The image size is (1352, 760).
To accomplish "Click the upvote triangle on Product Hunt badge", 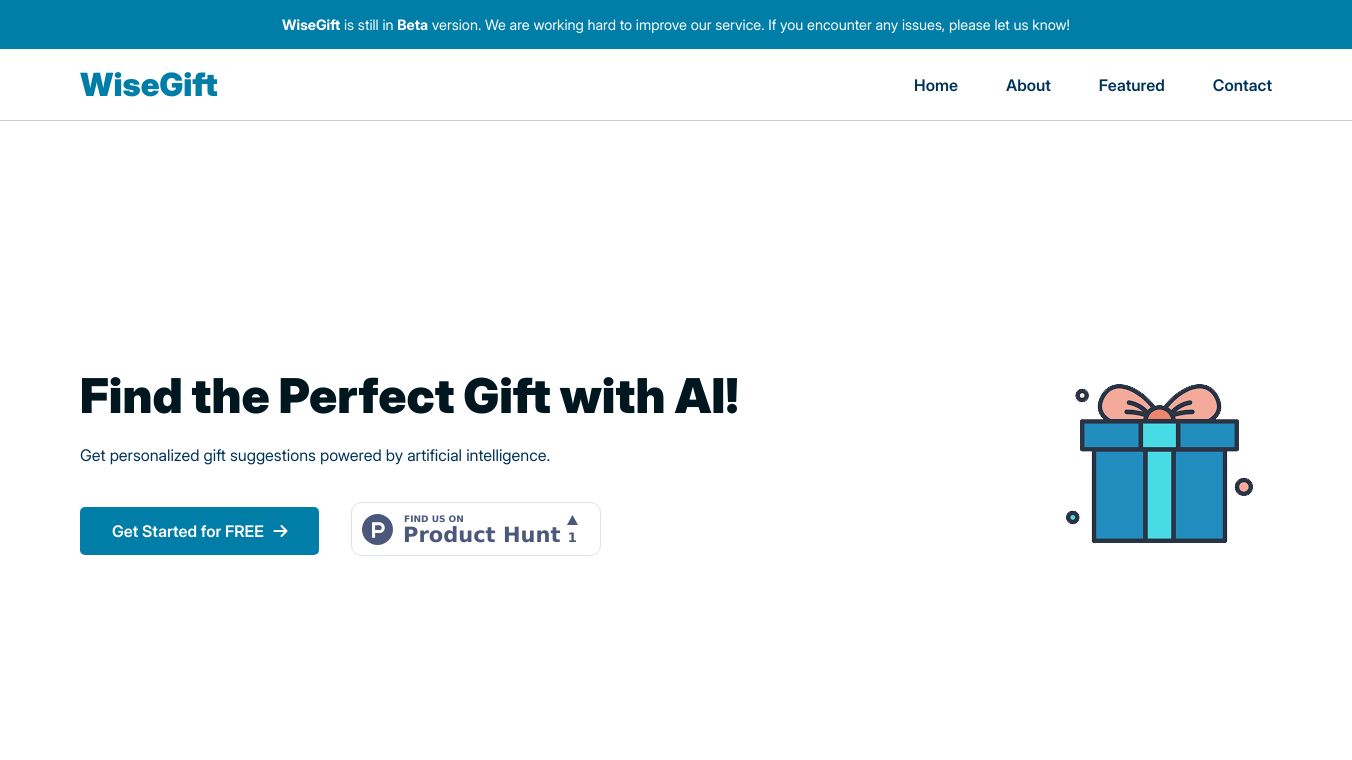I will click(572, 519).
